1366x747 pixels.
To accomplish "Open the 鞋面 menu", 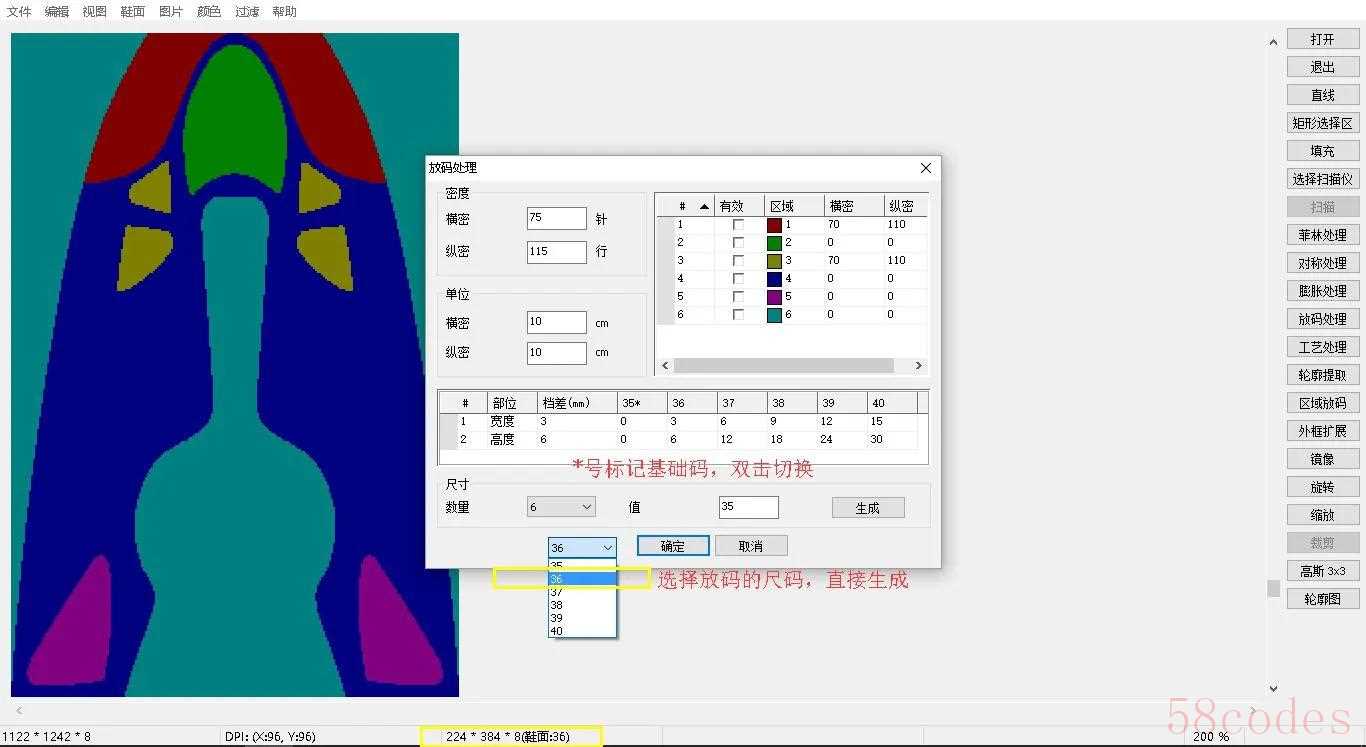I will click(x=132, y=12).
